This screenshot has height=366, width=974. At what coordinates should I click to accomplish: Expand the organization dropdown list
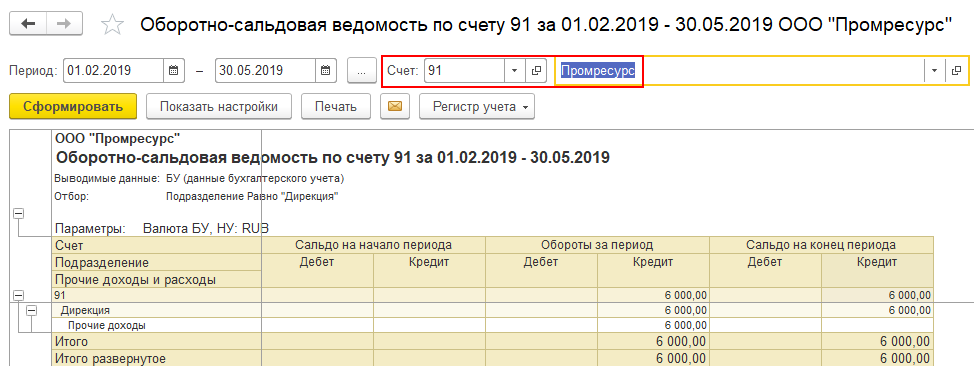[935, 71]
